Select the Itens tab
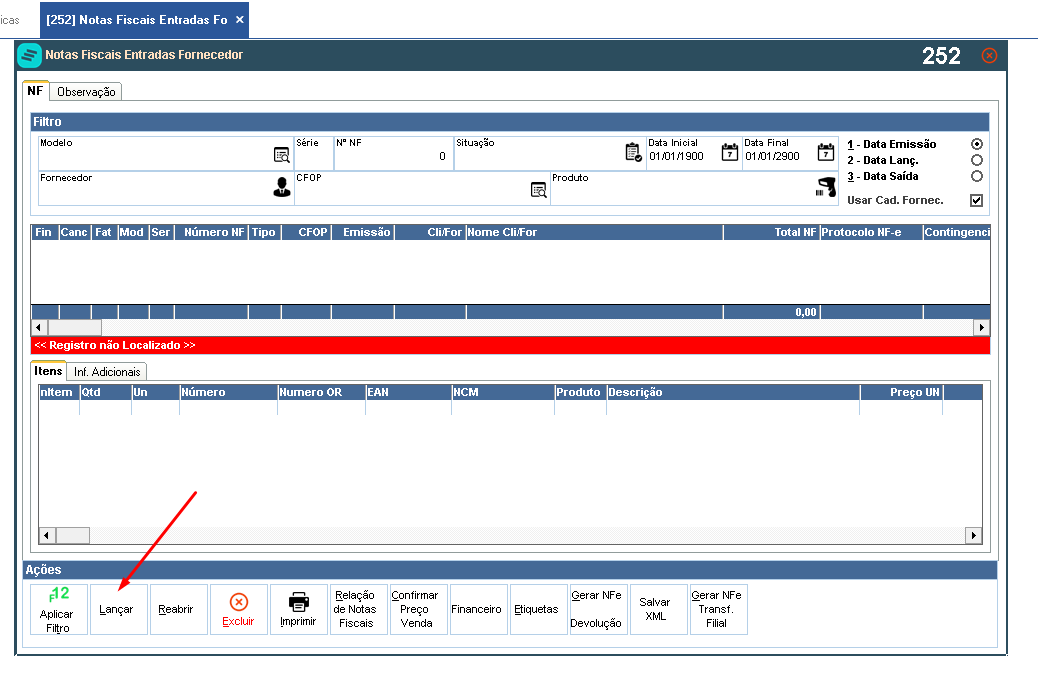 click(48, 371)
